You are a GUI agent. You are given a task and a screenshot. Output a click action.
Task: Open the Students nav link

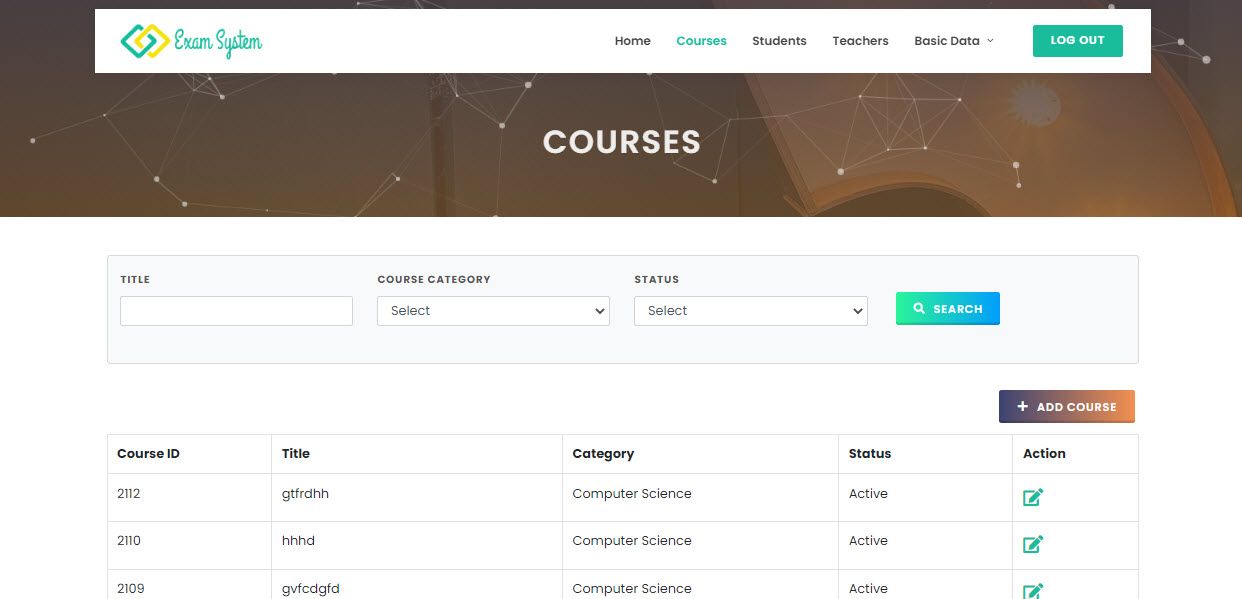[x=779, y=41]
